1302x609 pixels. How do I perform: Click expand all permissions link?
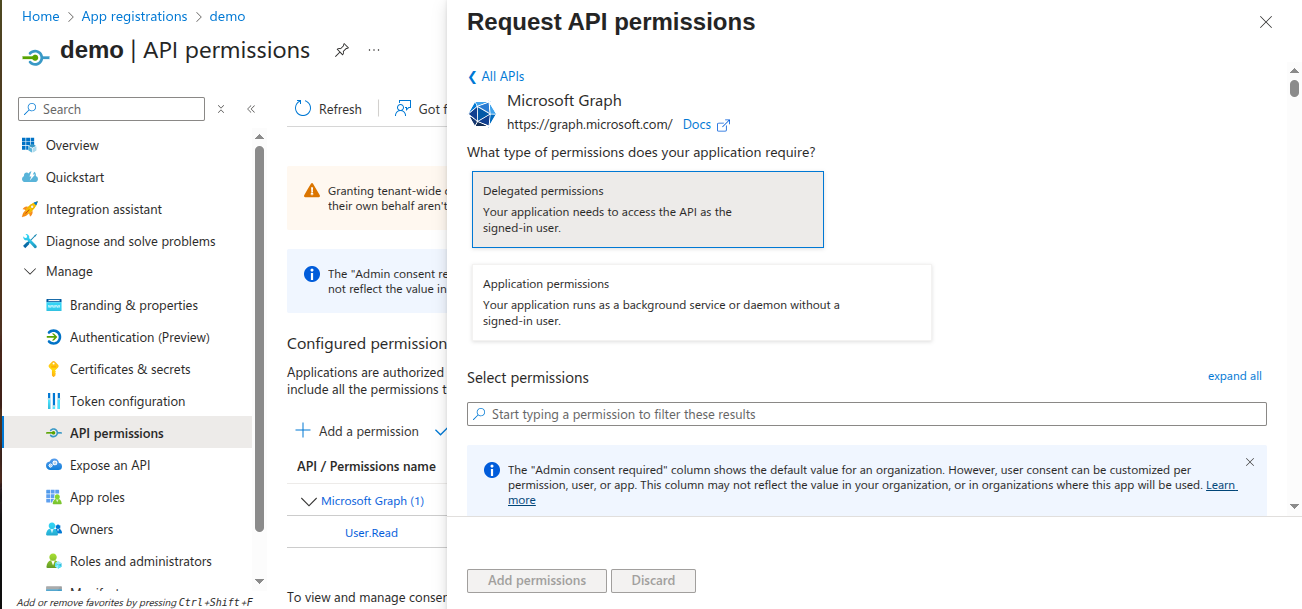pos(1234,376)
